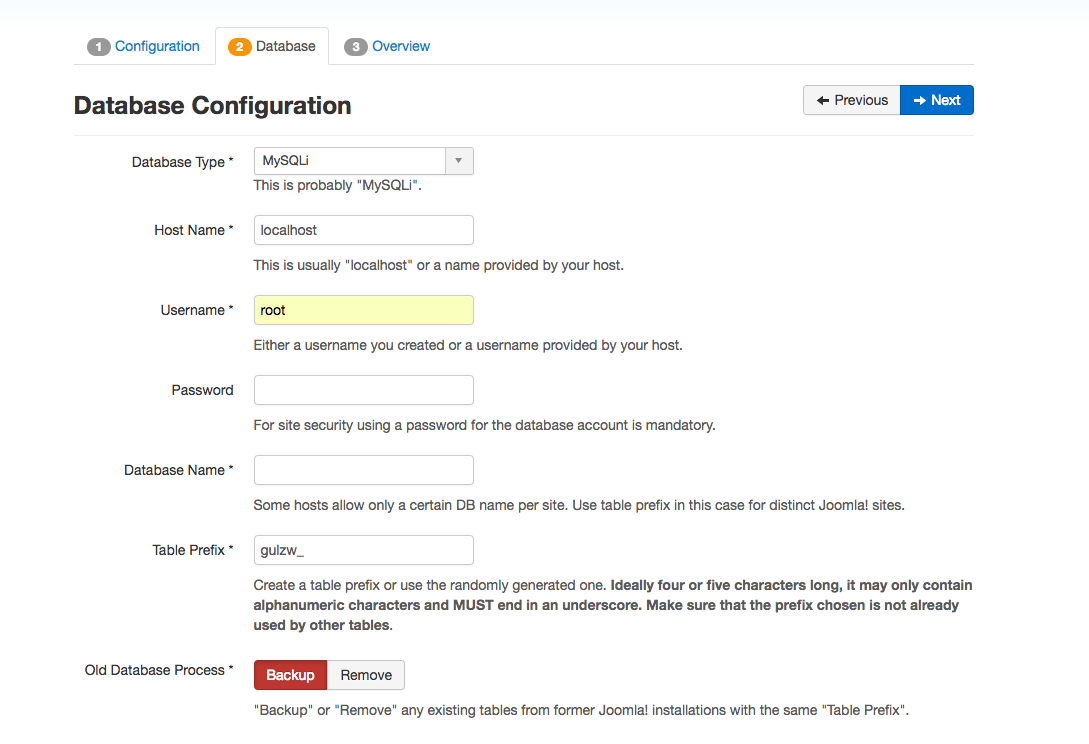The width and height of the screenshot is (1089, 744).
Task: Click the step 1 number badge
Action: tap(99, 47)
